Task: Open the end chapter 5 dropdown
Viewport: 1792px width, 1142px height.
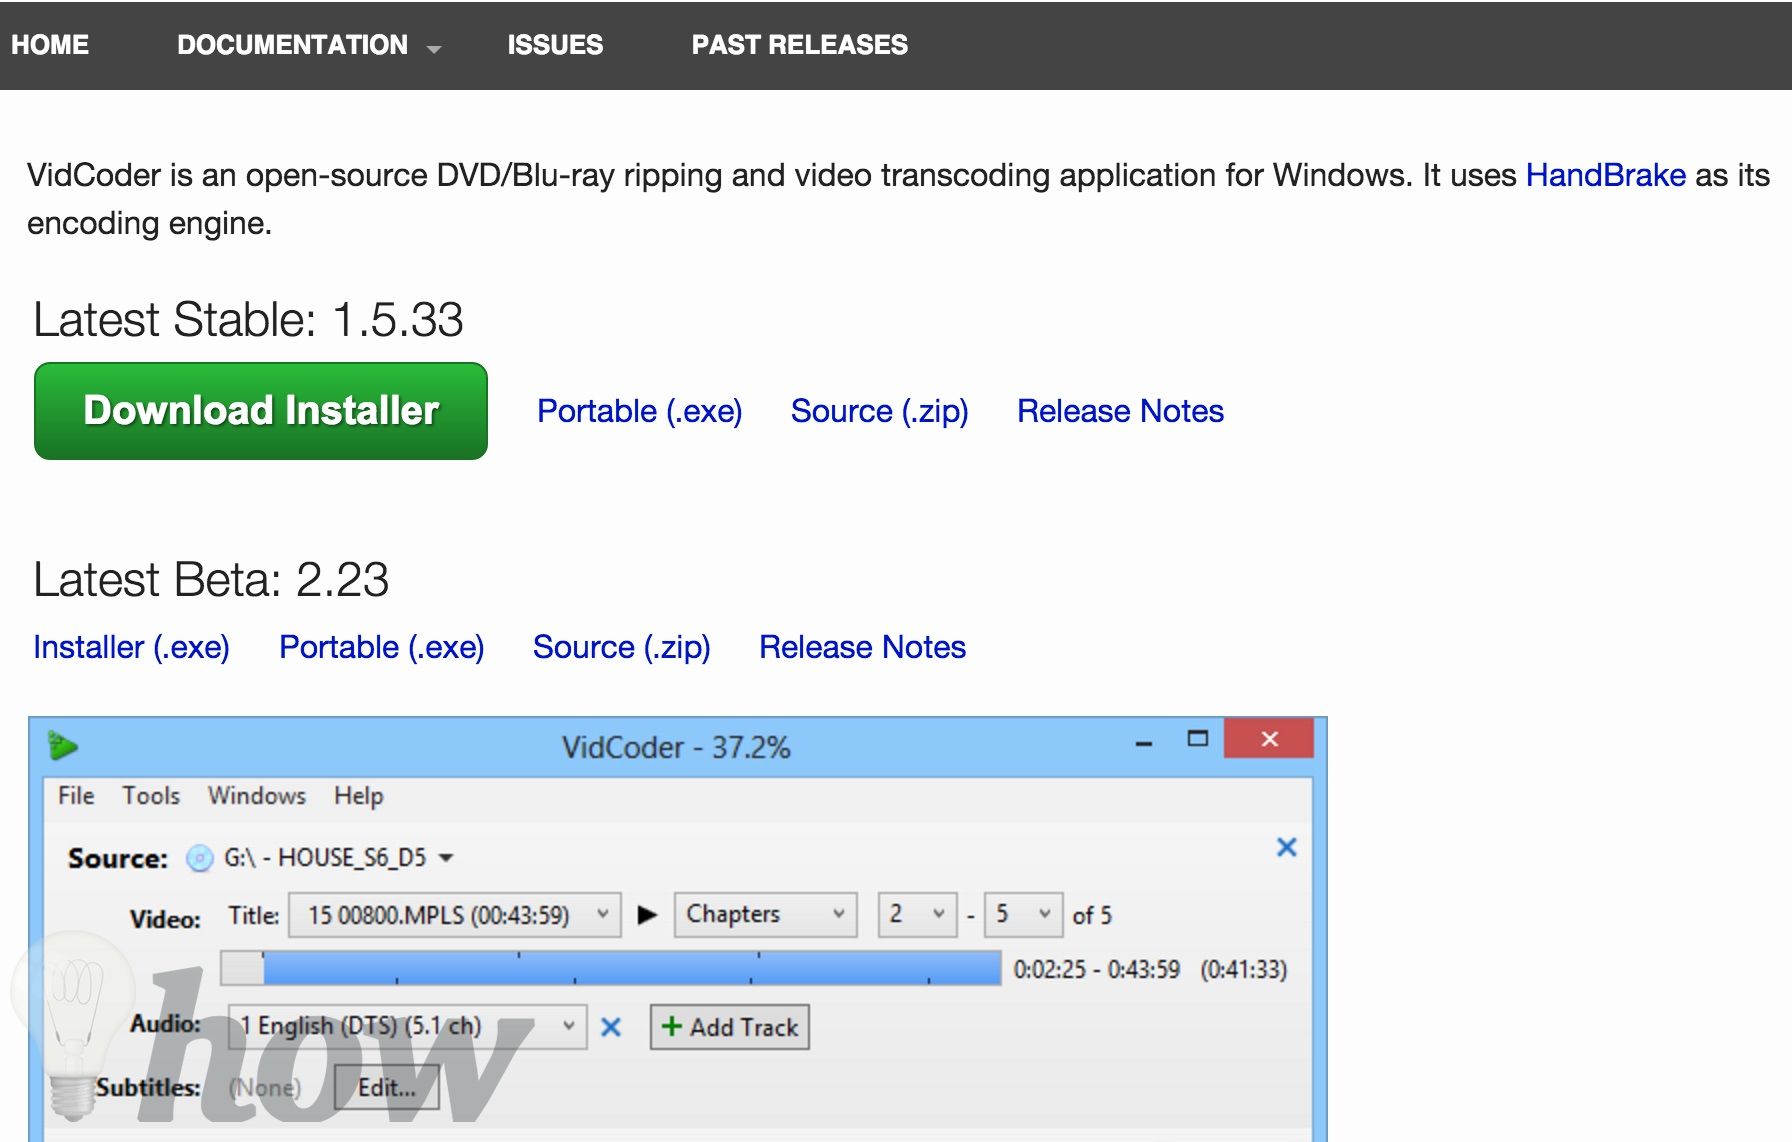Action: point(1023,915)
